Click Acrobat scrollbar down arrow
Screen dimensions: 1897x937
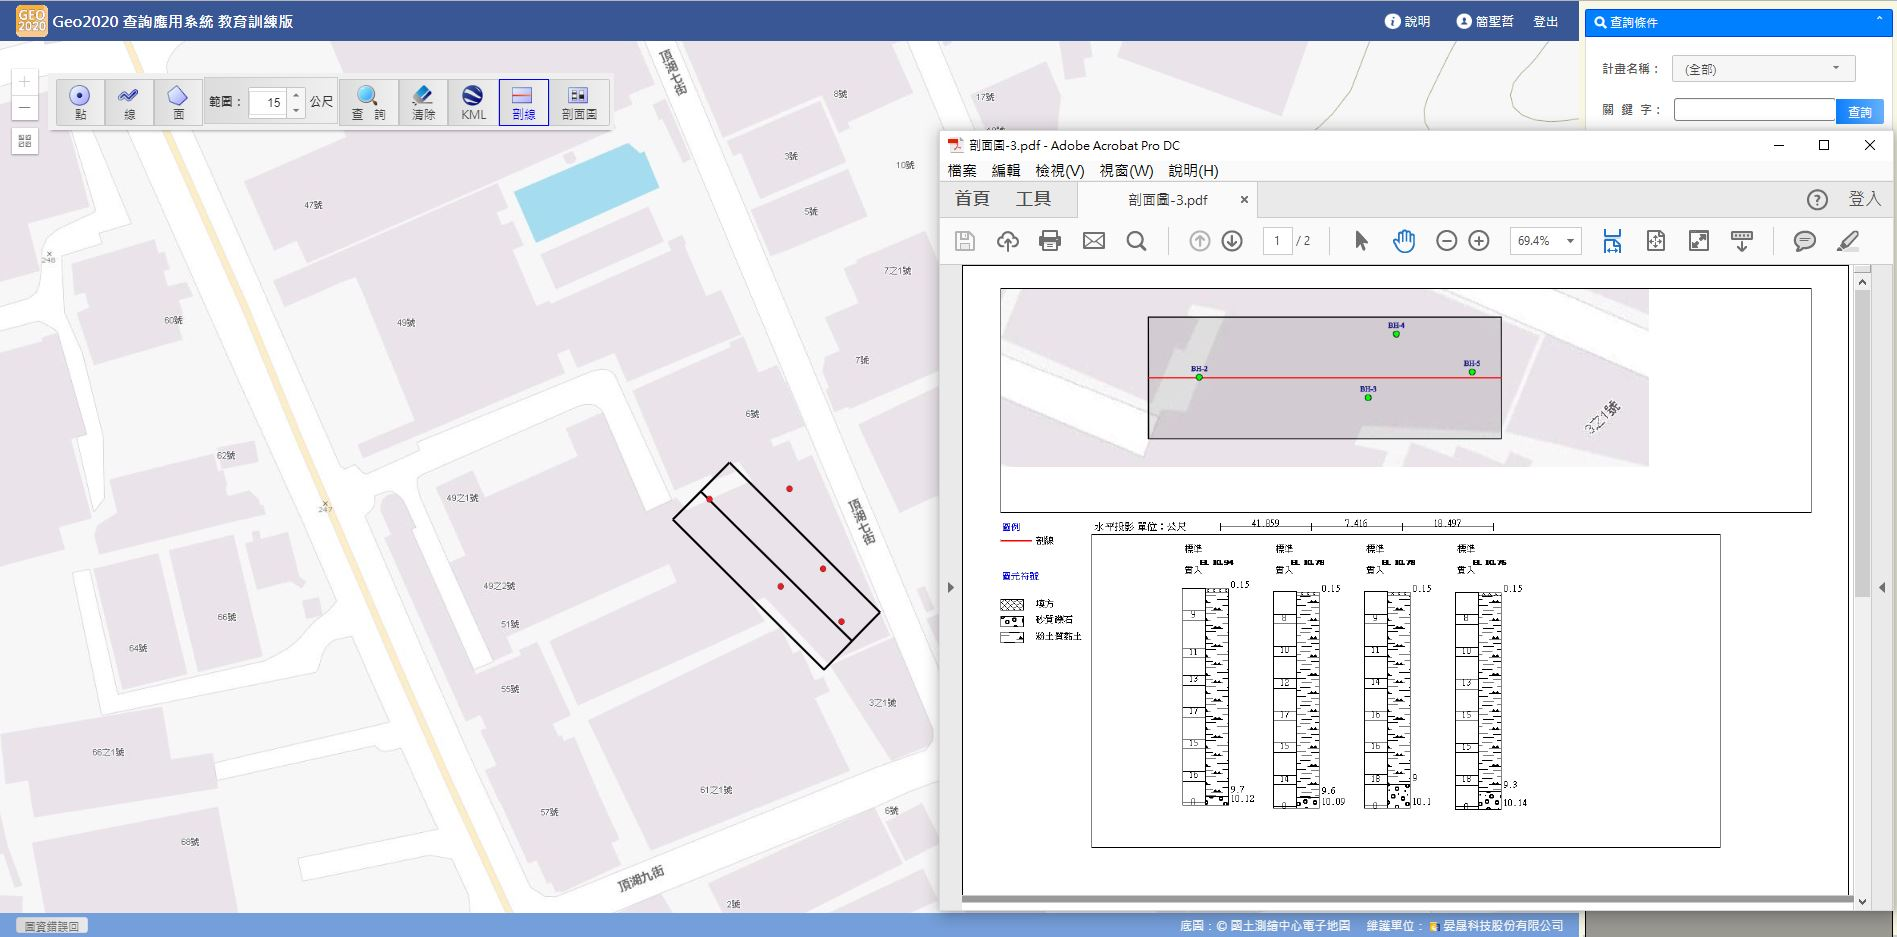(x=1862, y=901)
